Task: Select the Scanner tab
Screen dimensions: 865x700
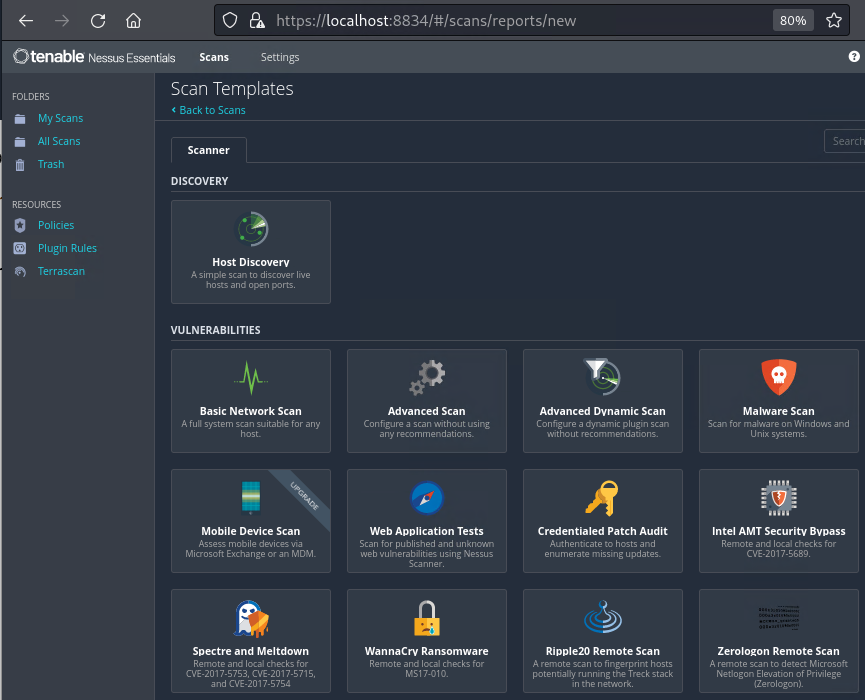Action: coord(208,150)
